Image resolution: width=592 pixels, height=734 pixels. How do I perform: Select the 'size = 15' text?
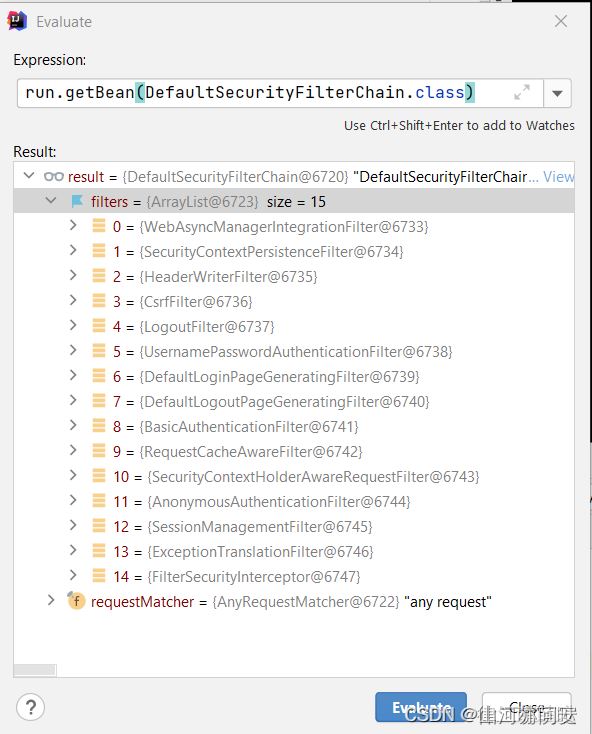296,202
